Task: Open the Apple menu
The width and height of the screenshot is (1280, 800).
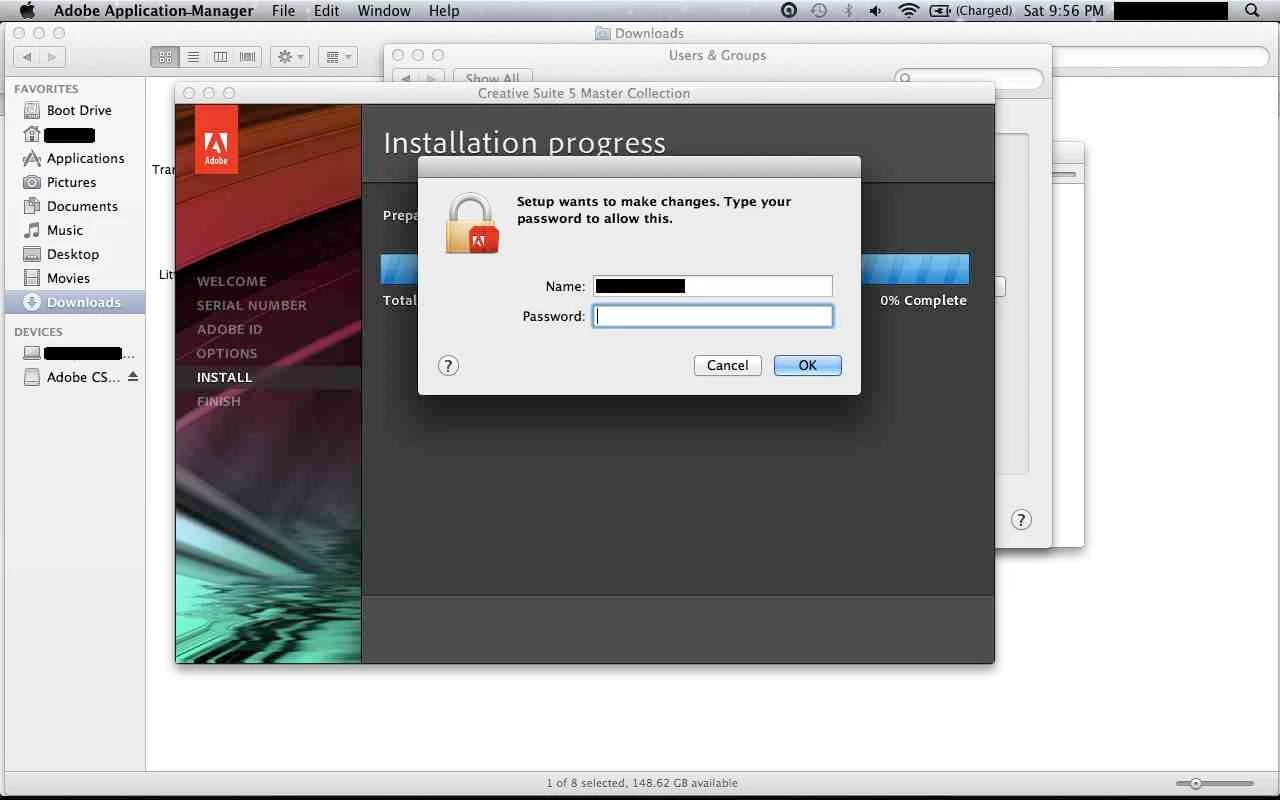Action: [x=27, y=11]
